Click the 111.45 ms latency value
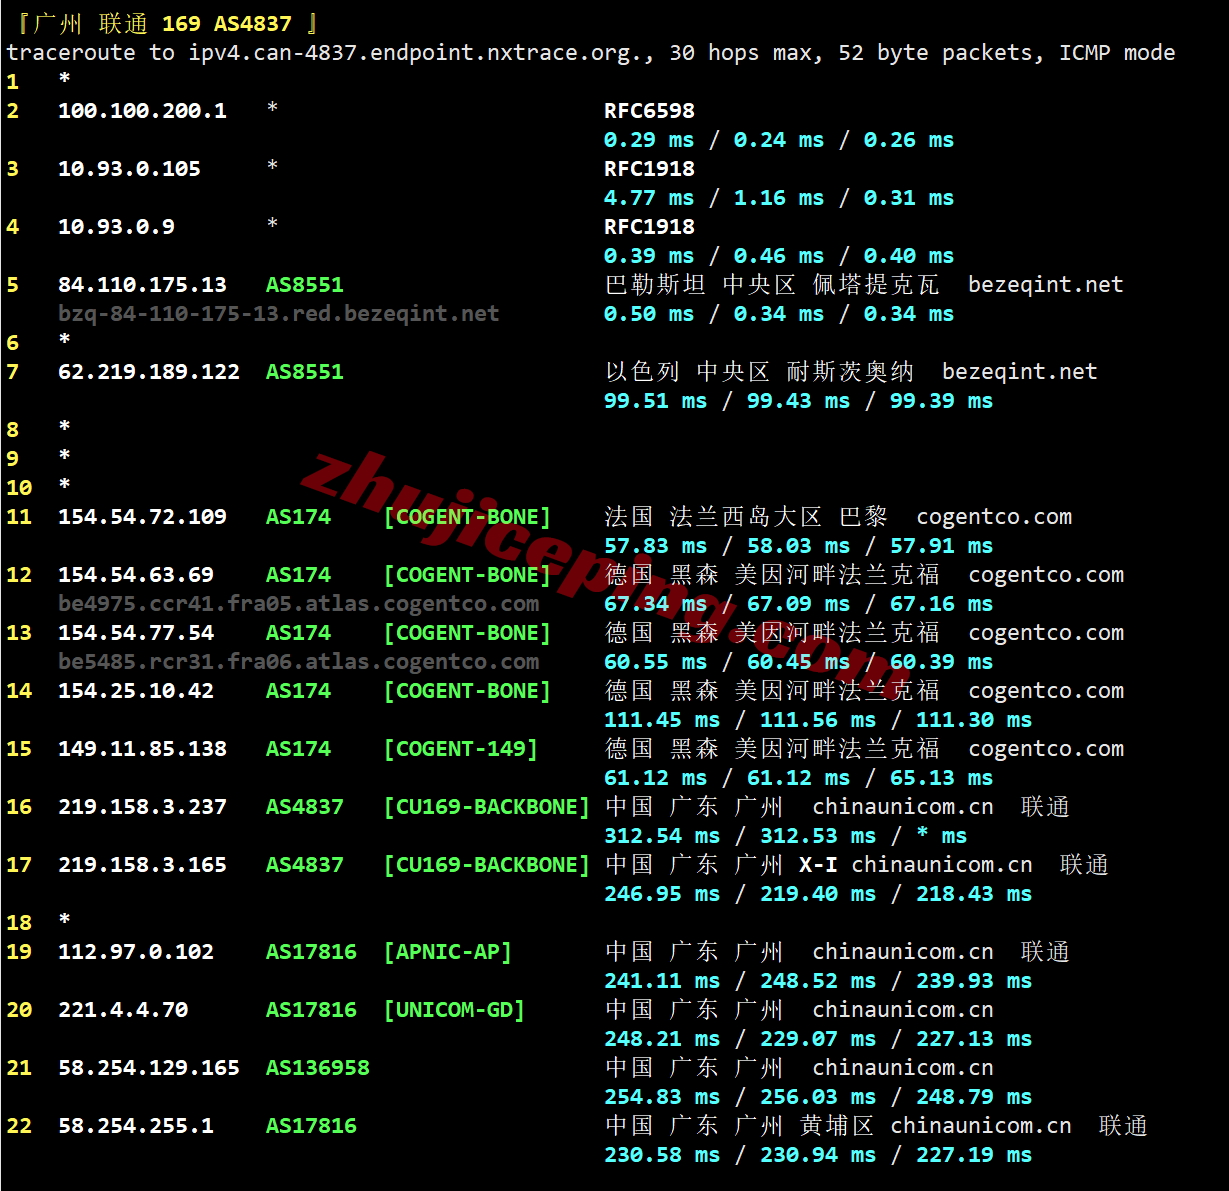This screenshot has width=1229, height=1191. click(x=662, y=720)
